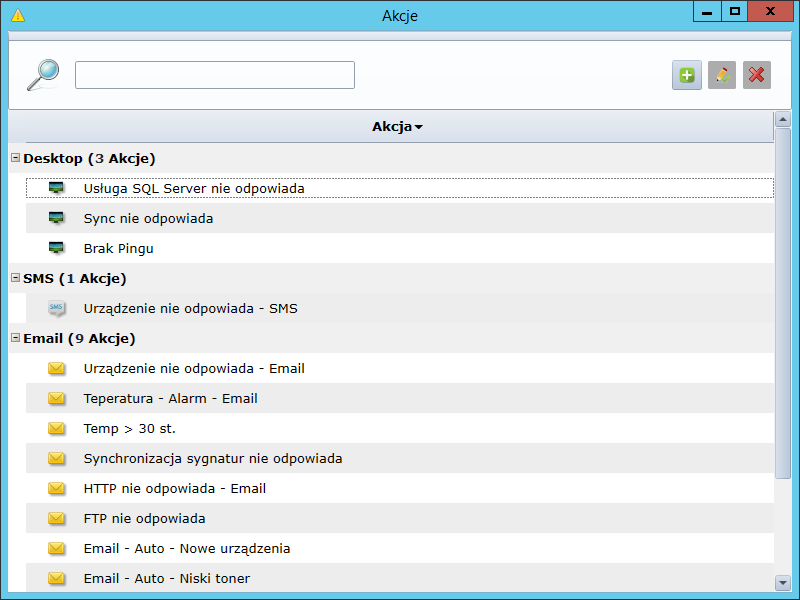
Task: Click the pencil edit action icon
Action: pyautogui.click(x=722, y=75)
